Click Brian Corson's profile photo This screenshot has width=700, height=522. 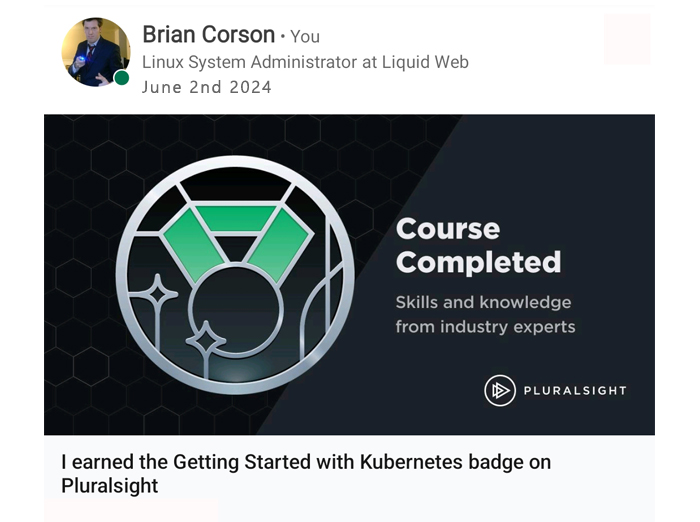pos(94,50)
